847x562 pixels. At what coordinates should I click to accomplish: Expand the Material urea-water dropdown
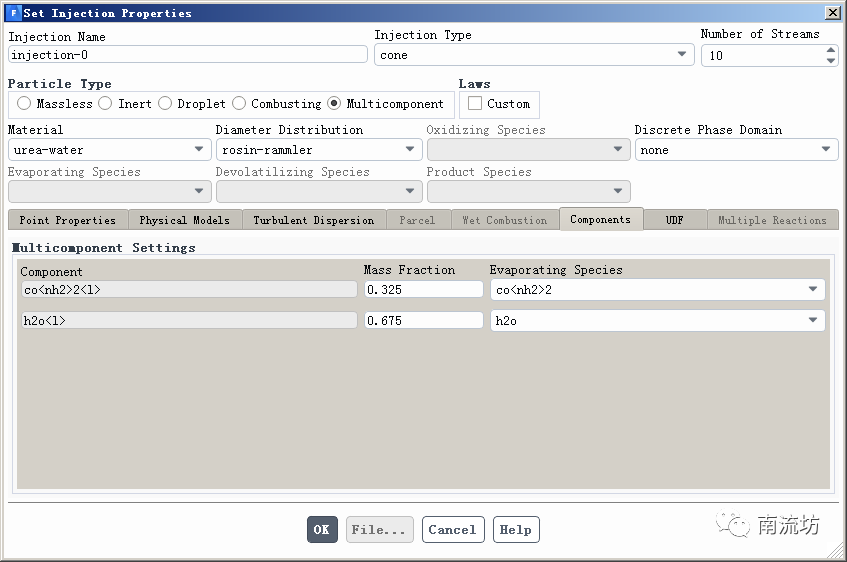[x=109, y=150]
